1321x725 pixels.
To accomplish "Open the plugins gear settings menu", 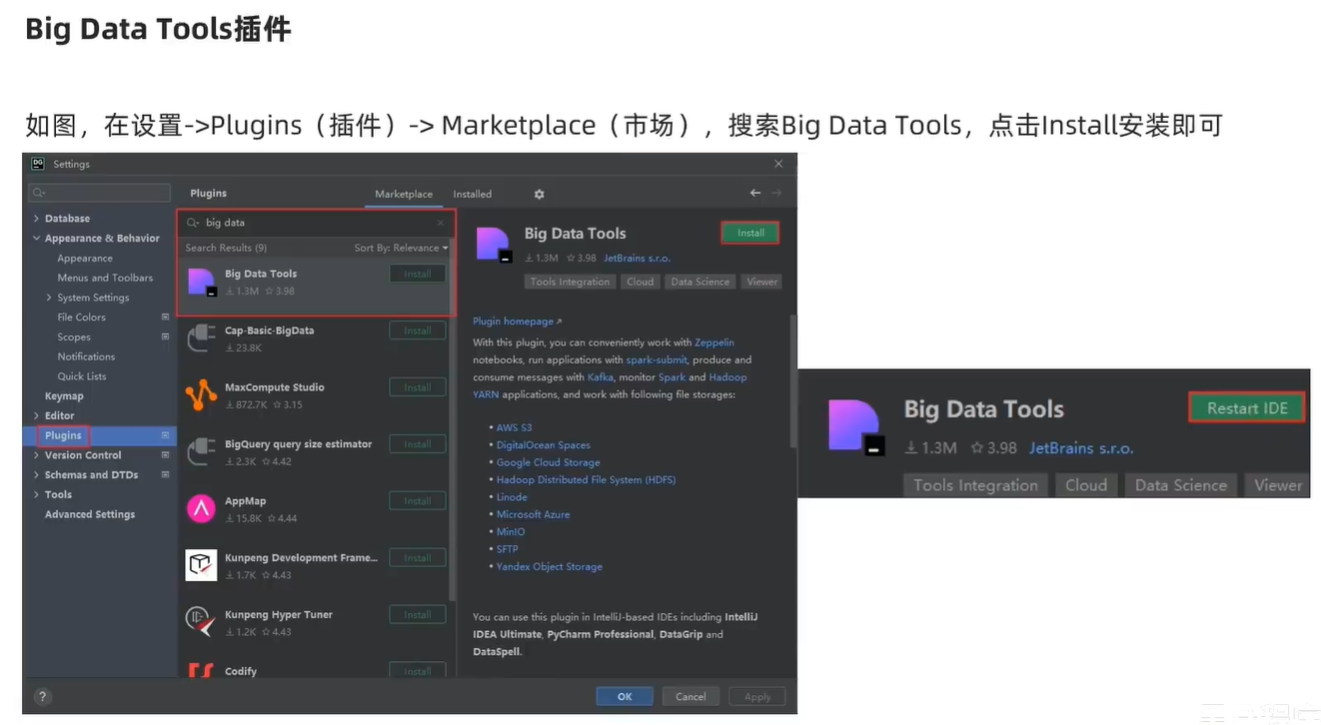I will click(539, 194).
